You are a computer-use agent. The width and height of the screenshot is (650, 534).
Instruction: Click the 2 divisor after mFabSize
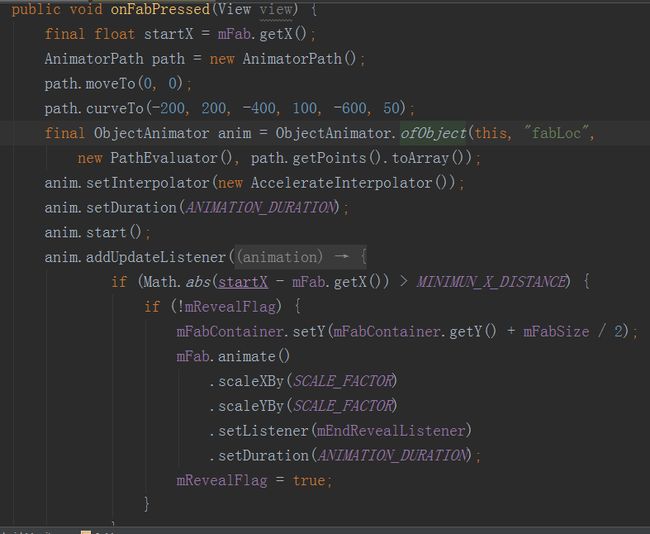coord(618,331)
